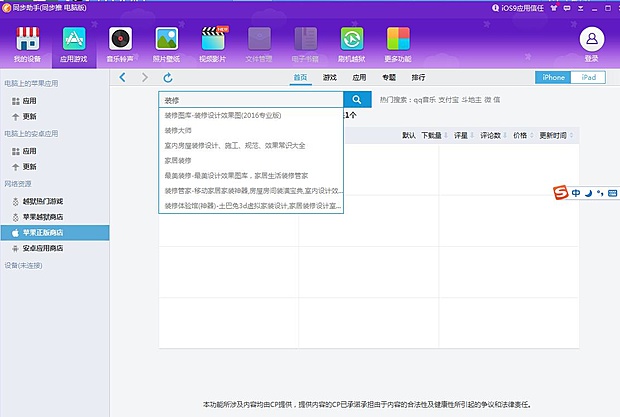Open 更多功能 in the toolbar
Screen dimensions: 620x417
[x=398, y=45]
